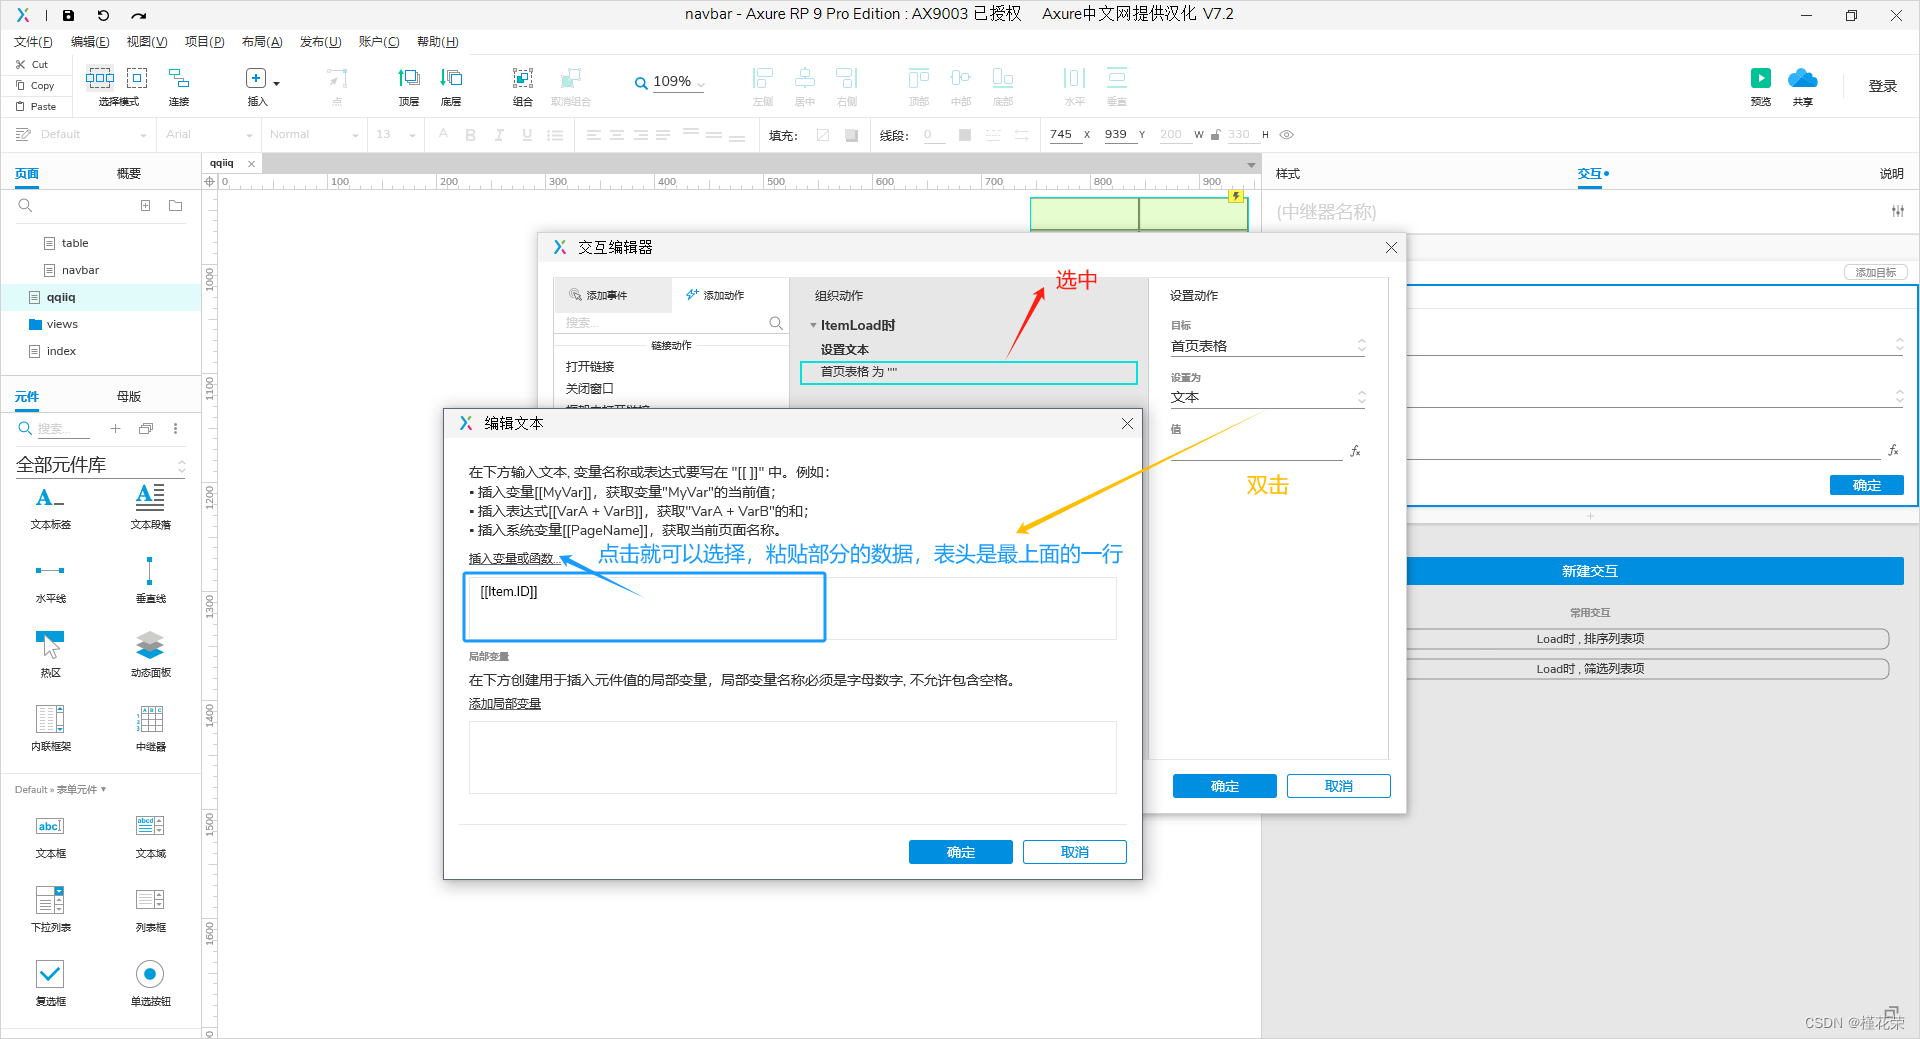
Task: Cancel with 取消 in 编辑文本 dialog
Action: click(x=1074, y=852)
